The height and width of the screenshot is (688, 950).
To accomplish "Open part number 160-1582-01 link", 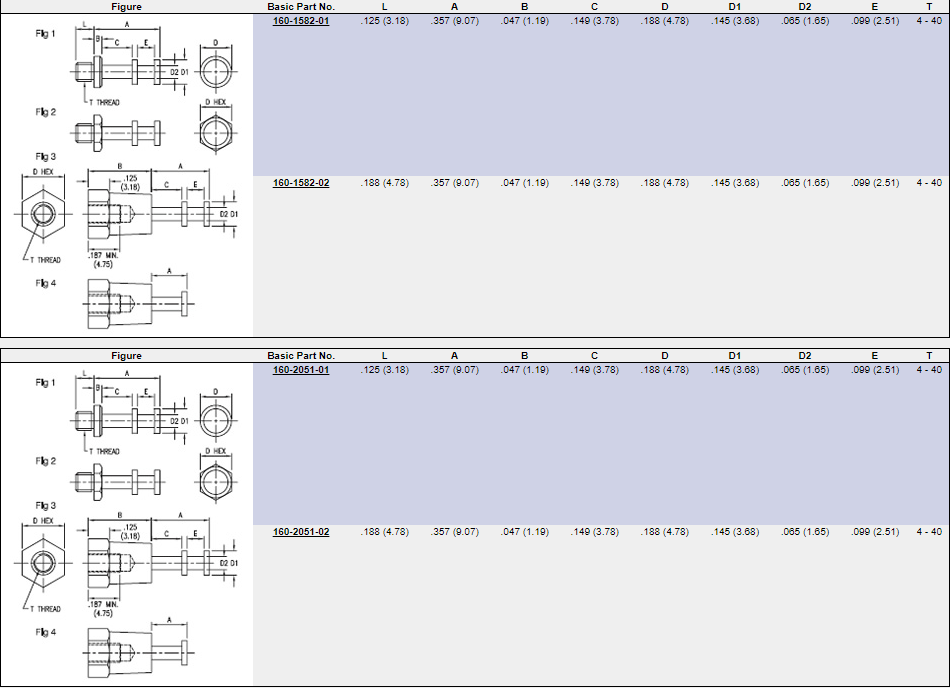I will tap(301, 20).
